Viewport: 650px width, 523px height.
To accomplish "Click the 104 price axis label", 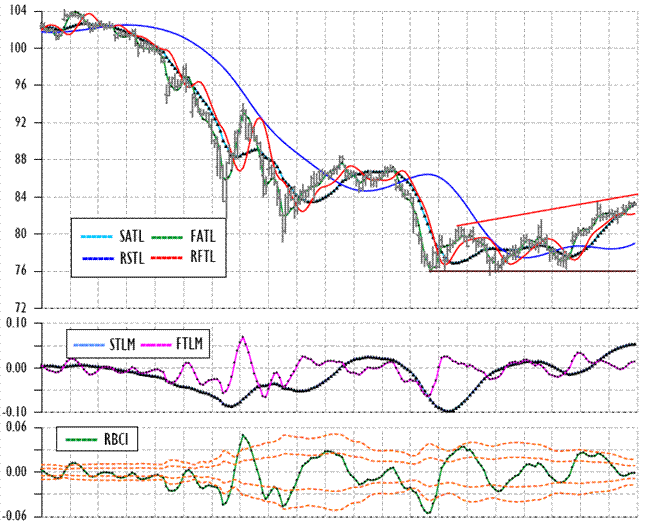I will point(16,11).
